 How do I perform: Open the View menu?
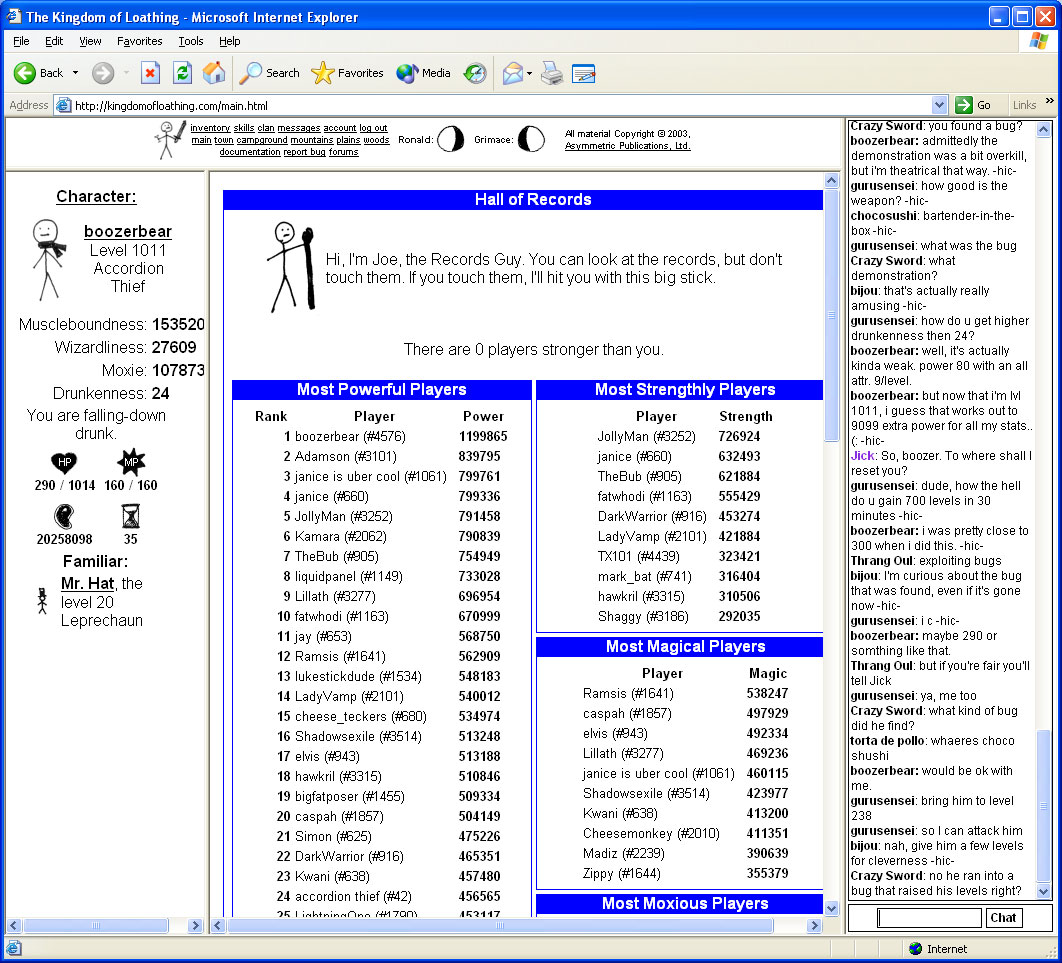pyautogui.click(x=90, y=41)
